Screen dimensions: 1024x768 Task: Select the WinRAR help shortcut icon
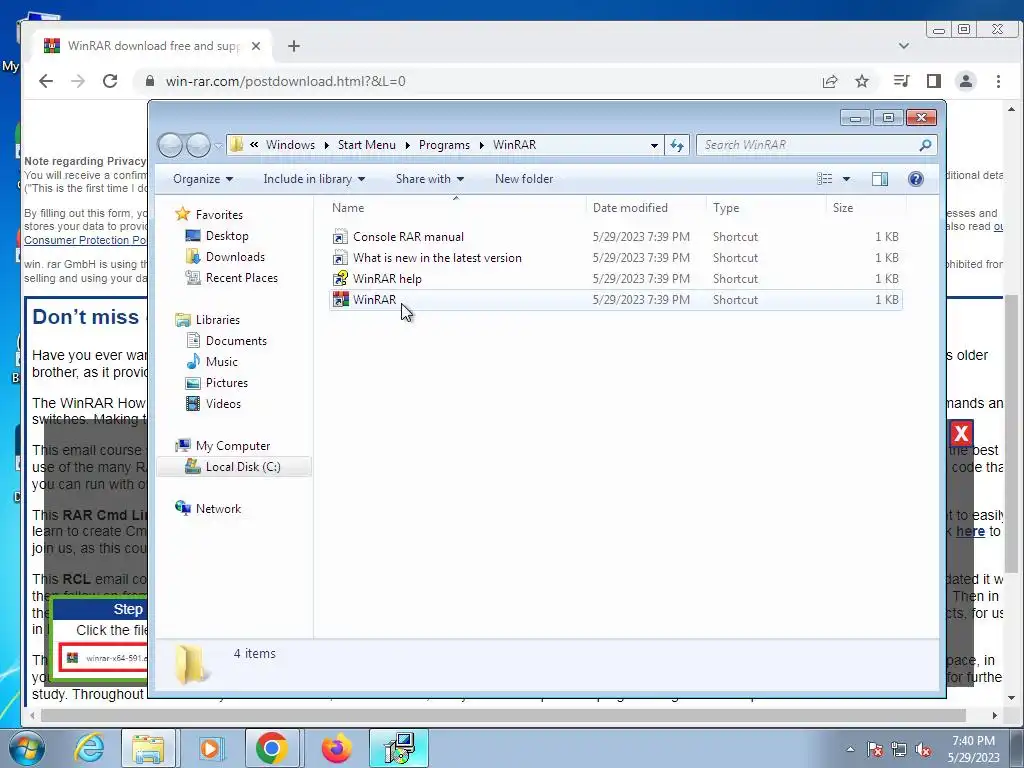pos(340,279)
